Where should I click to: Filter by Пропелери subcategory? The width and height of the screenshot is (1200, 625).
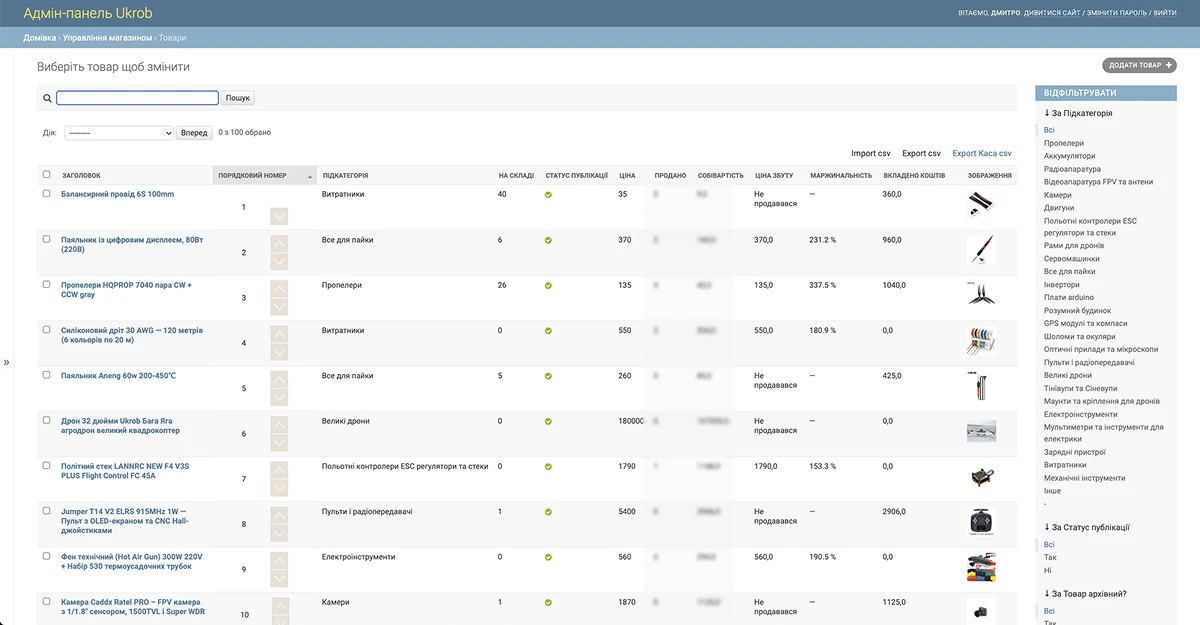1063,143
